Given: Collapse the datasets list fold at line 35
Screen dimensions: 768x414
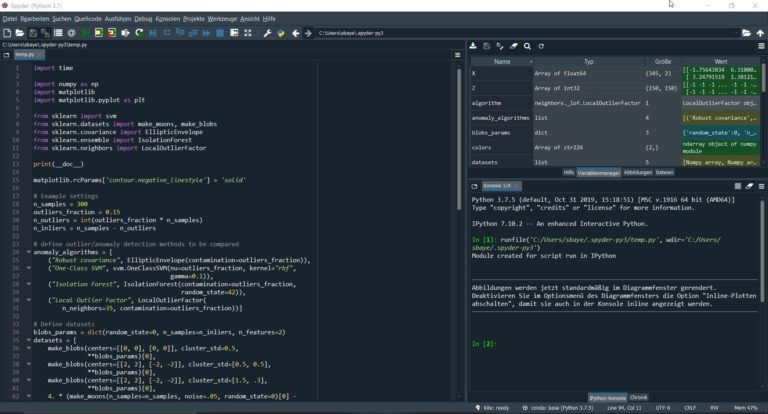Looking at the screenshot, I should [x=28, y=340].
